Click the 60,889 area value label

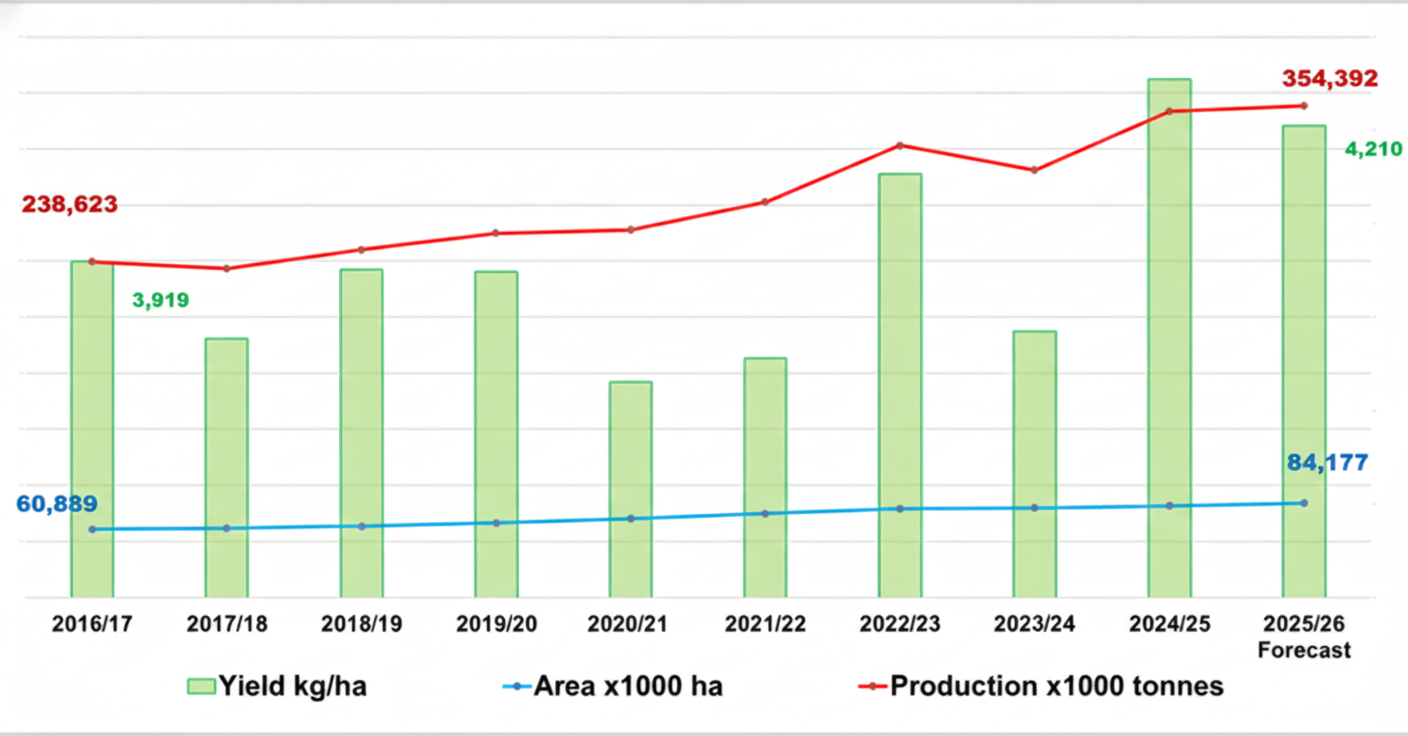55,505
